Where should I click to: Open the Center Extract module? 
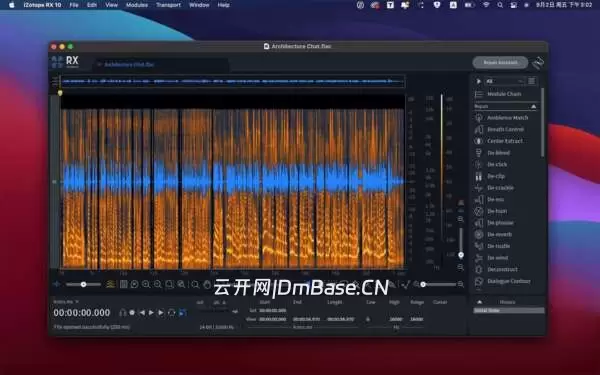point(505,141)
